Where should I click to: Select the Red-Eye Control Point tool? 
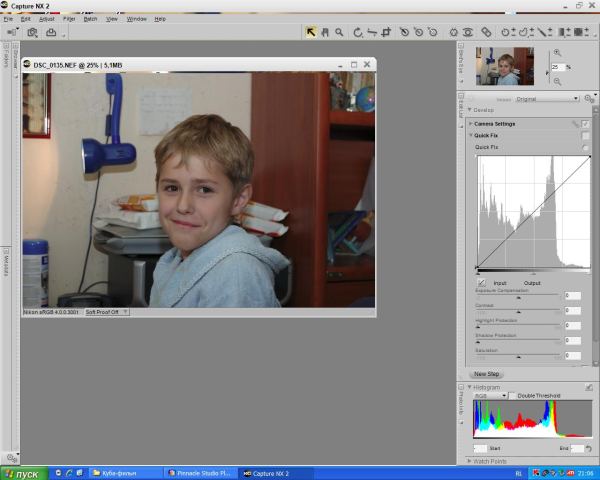[468, 33]
